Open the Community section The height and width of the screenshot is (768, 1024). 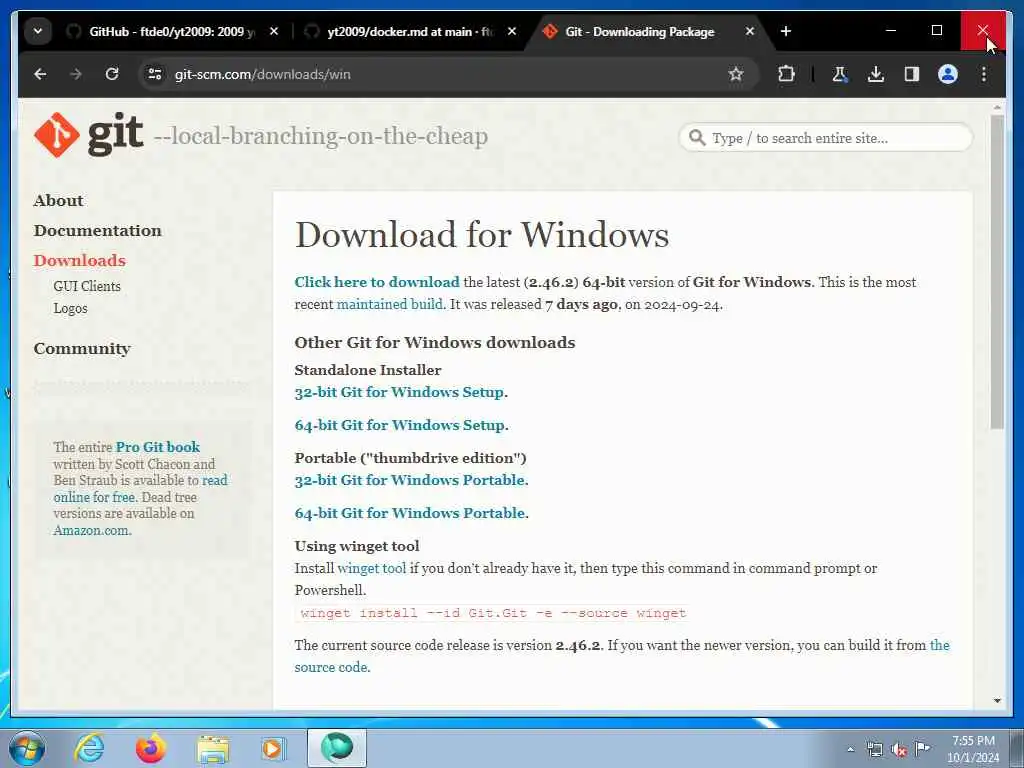pos(82,349)
